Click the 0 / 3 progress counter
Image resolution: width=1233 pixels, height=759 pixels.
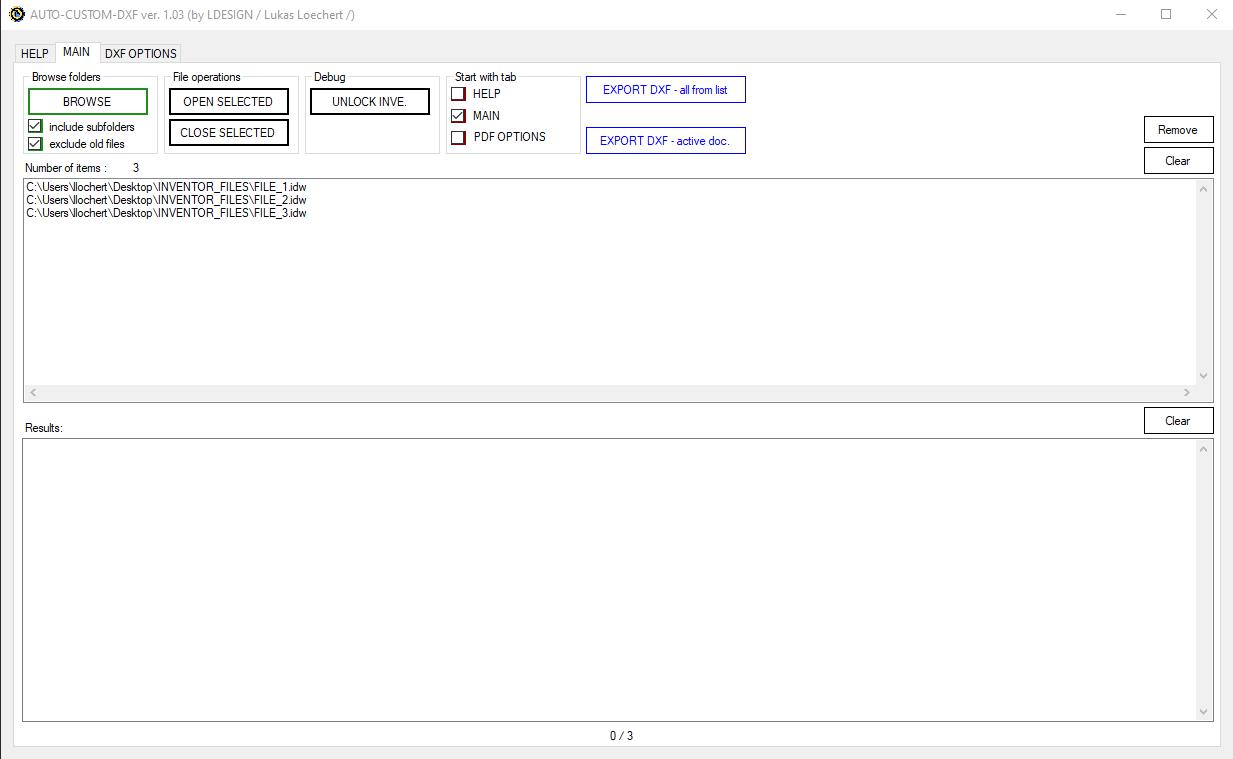[621, 736]
